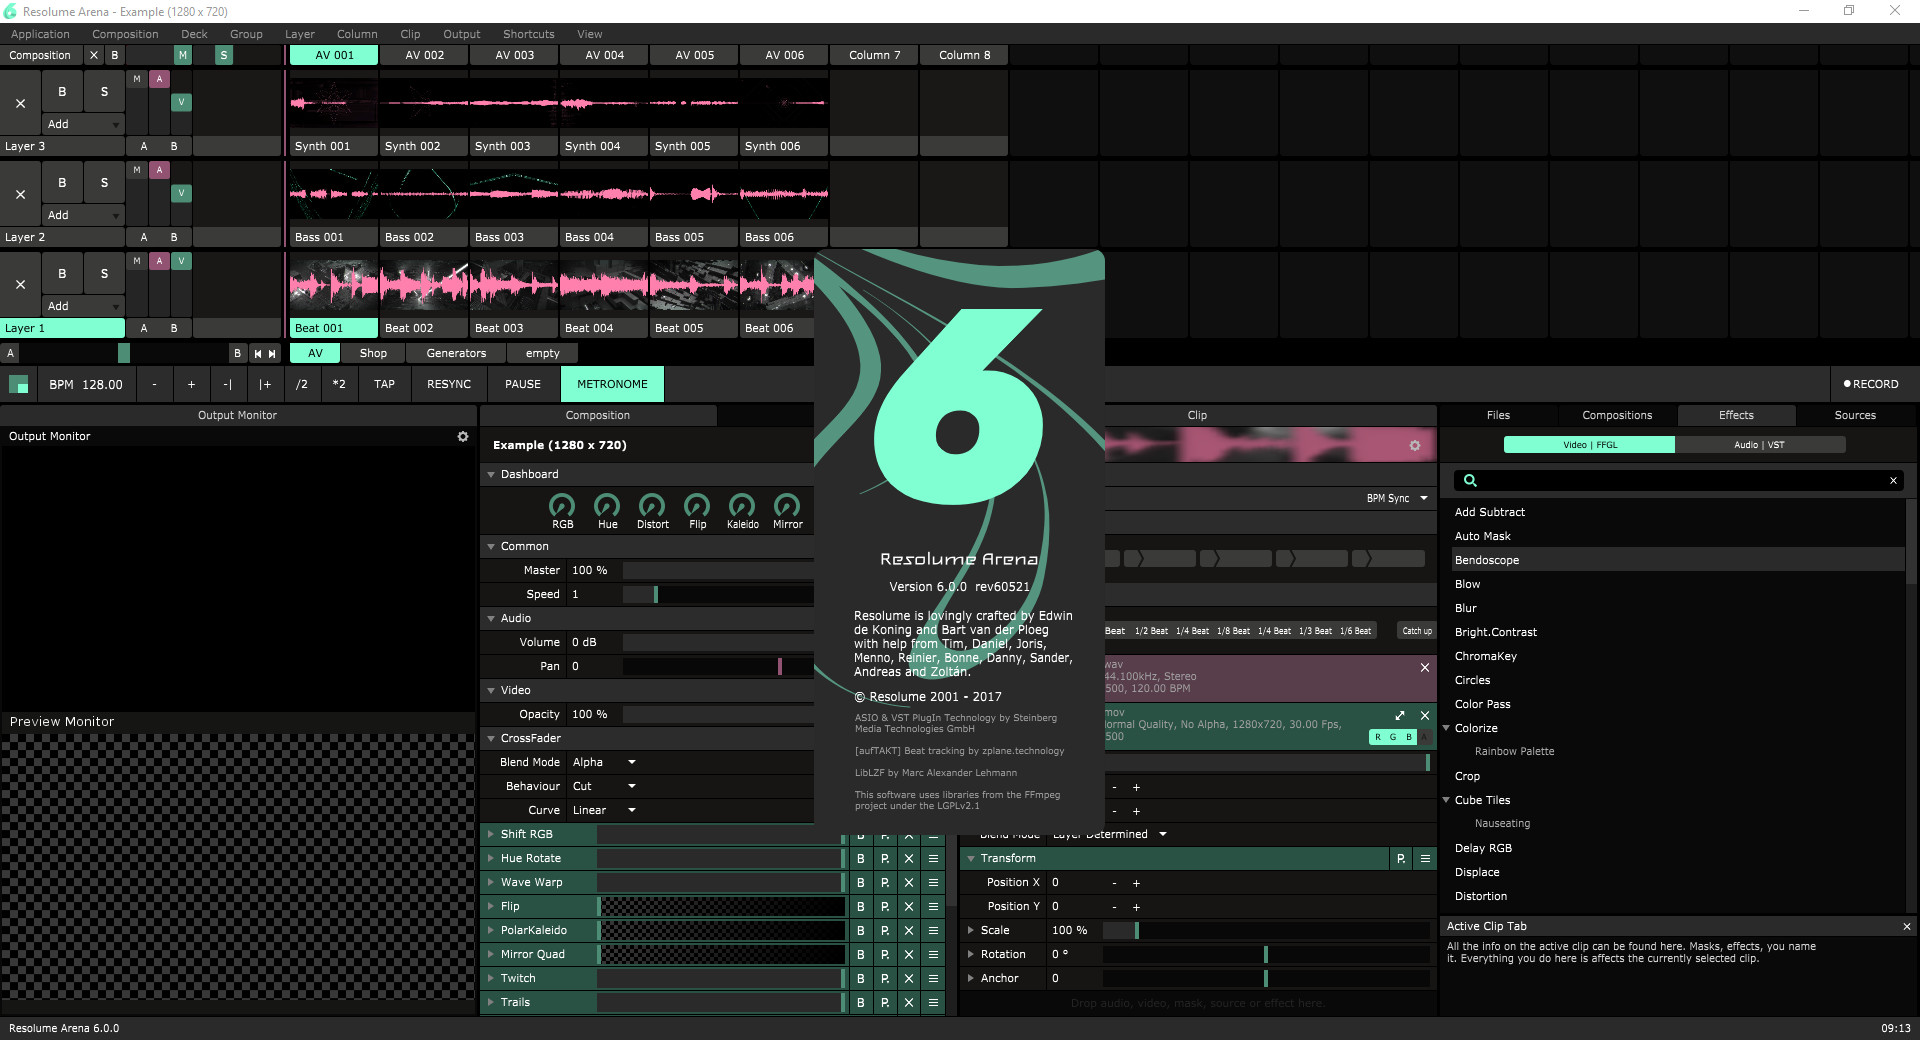
Task: Open Flip effect preset menu
Action: click(x=885, y=906)
